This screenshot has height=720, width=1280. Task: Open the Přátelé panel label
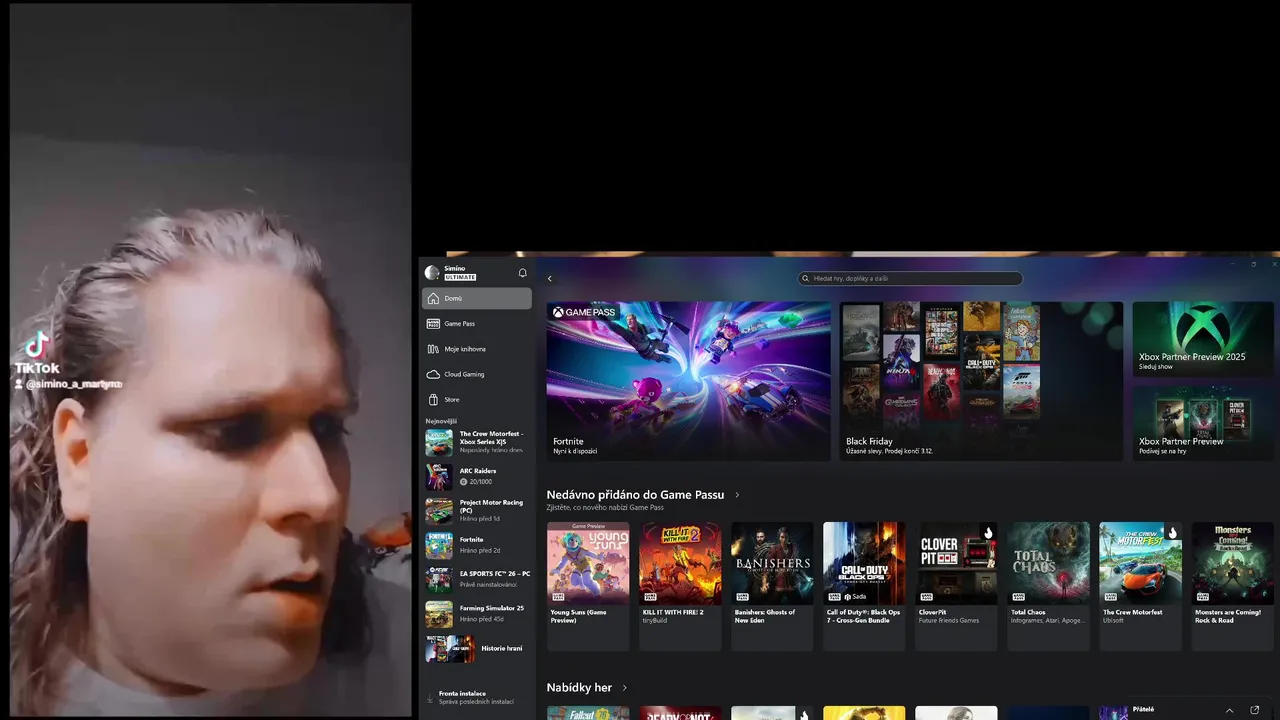point(1143,710)
